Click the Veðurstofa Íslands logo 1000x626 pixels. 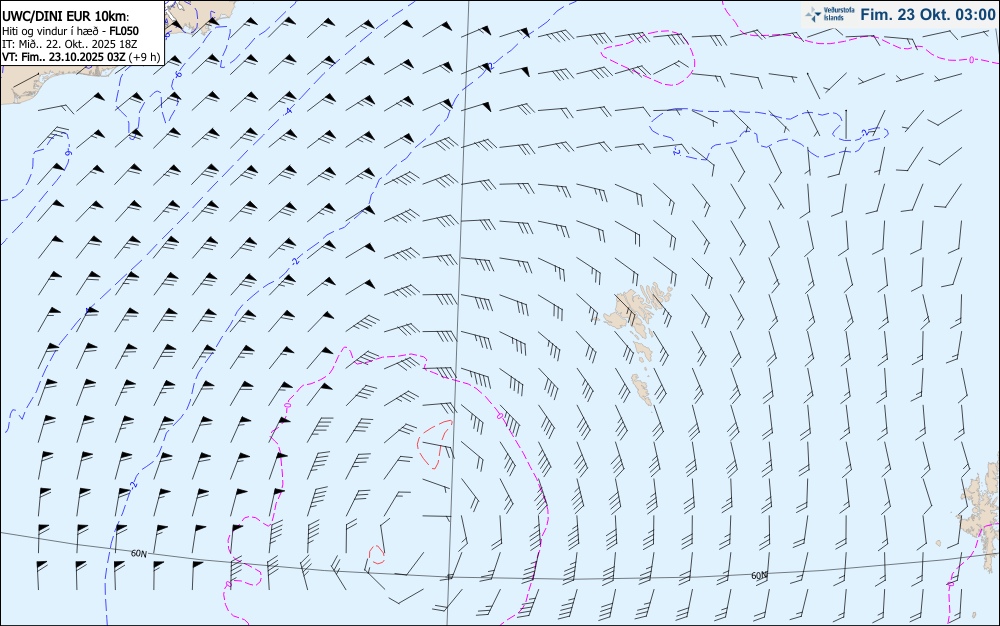[830, 14]
